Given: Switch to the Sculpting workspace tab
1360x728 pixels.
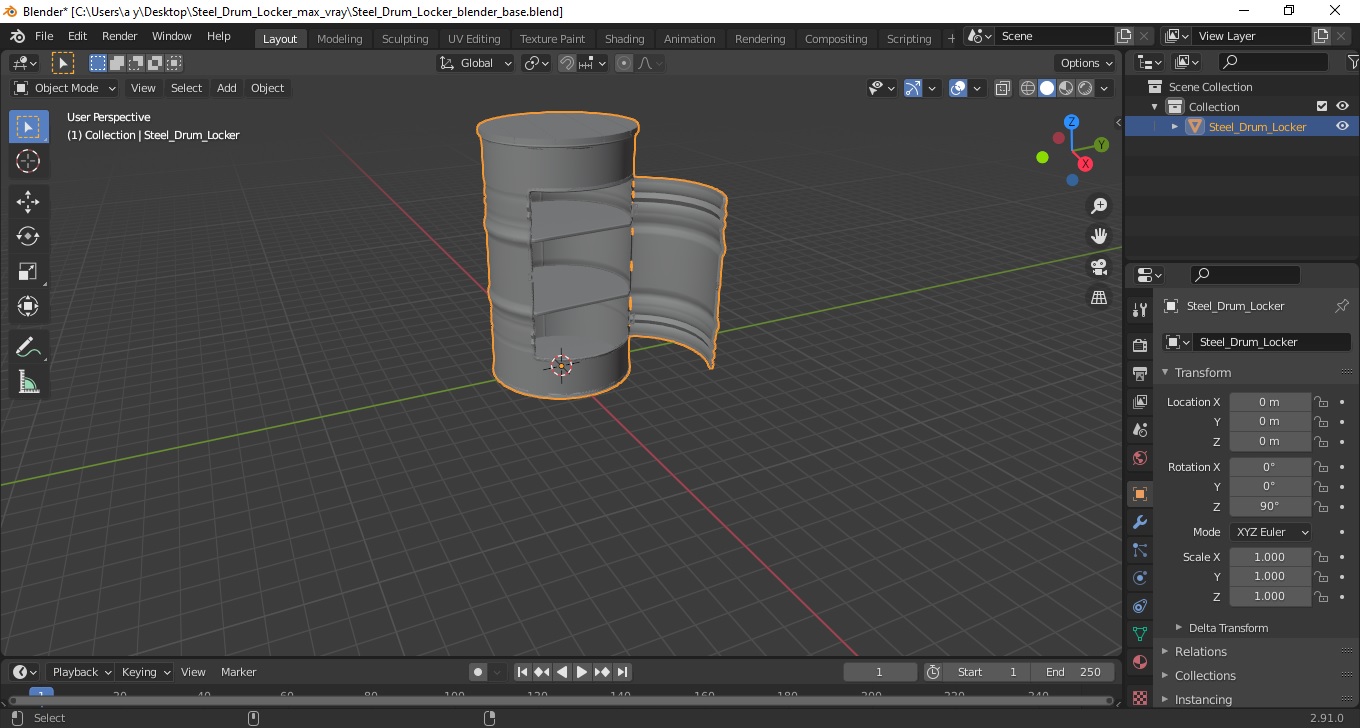Looking at the screenshot, I should pyautogui.click(x=405, y=39).
